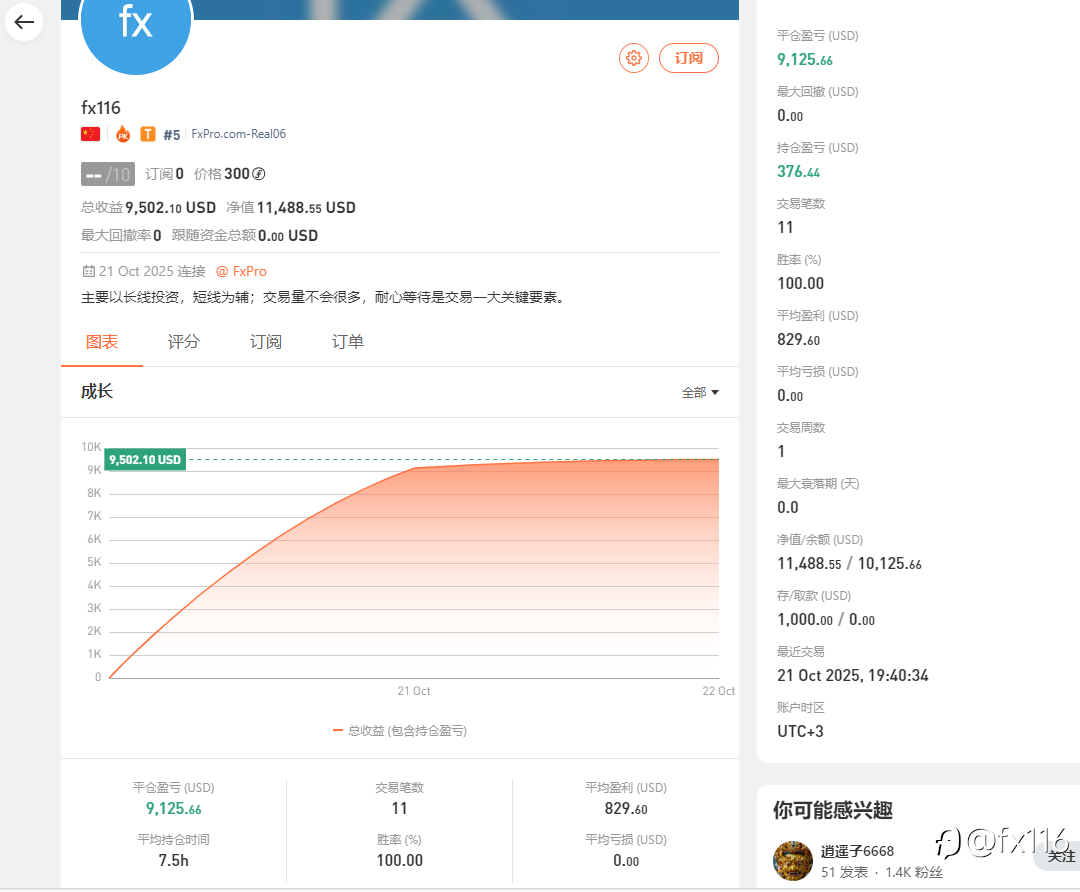Click the PK flame badge icon
The image size is (1080, 892).
click(123, 134)
